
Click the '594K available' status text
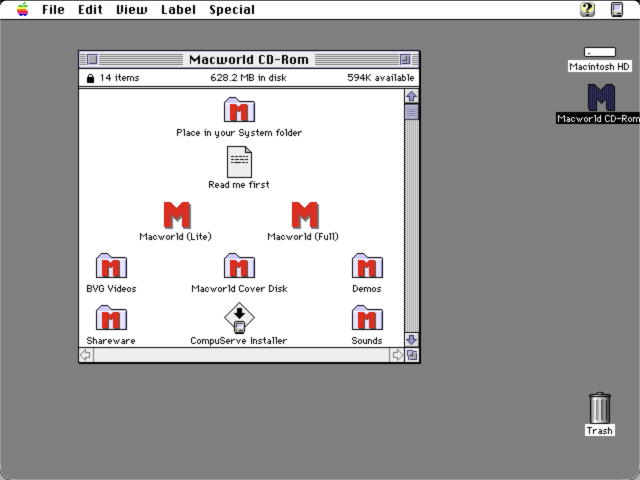tap(380, 78)
